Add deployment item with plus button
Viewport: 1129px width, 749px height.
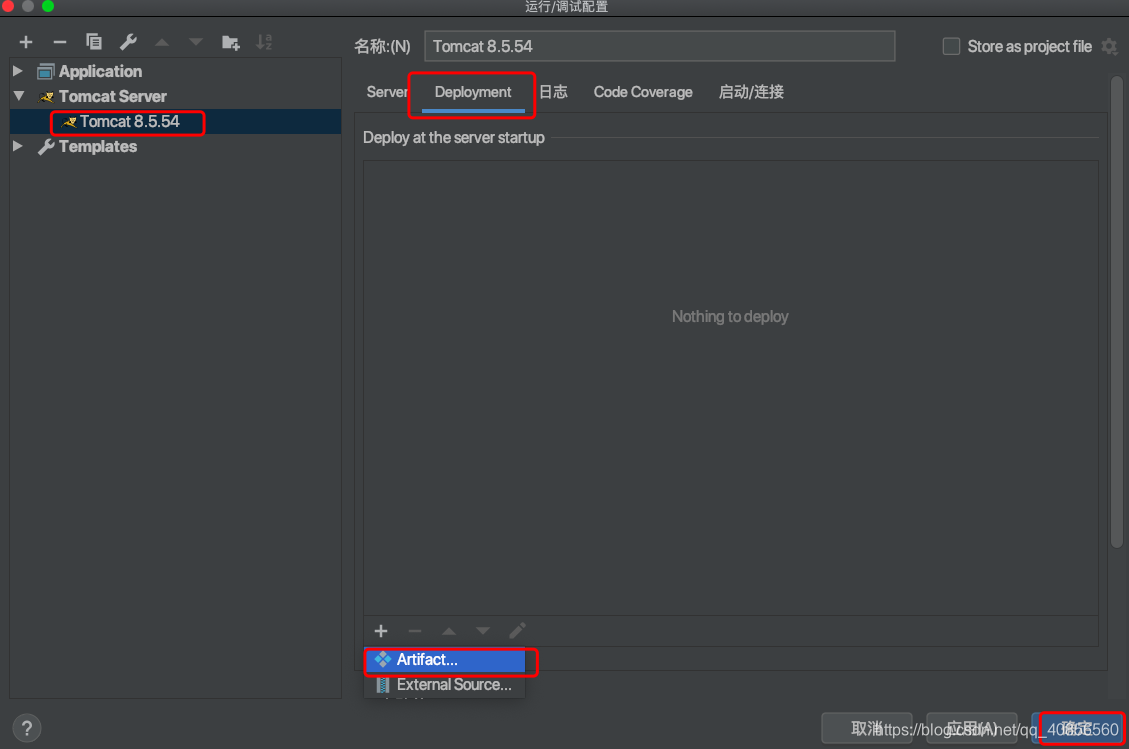[381, 632]
